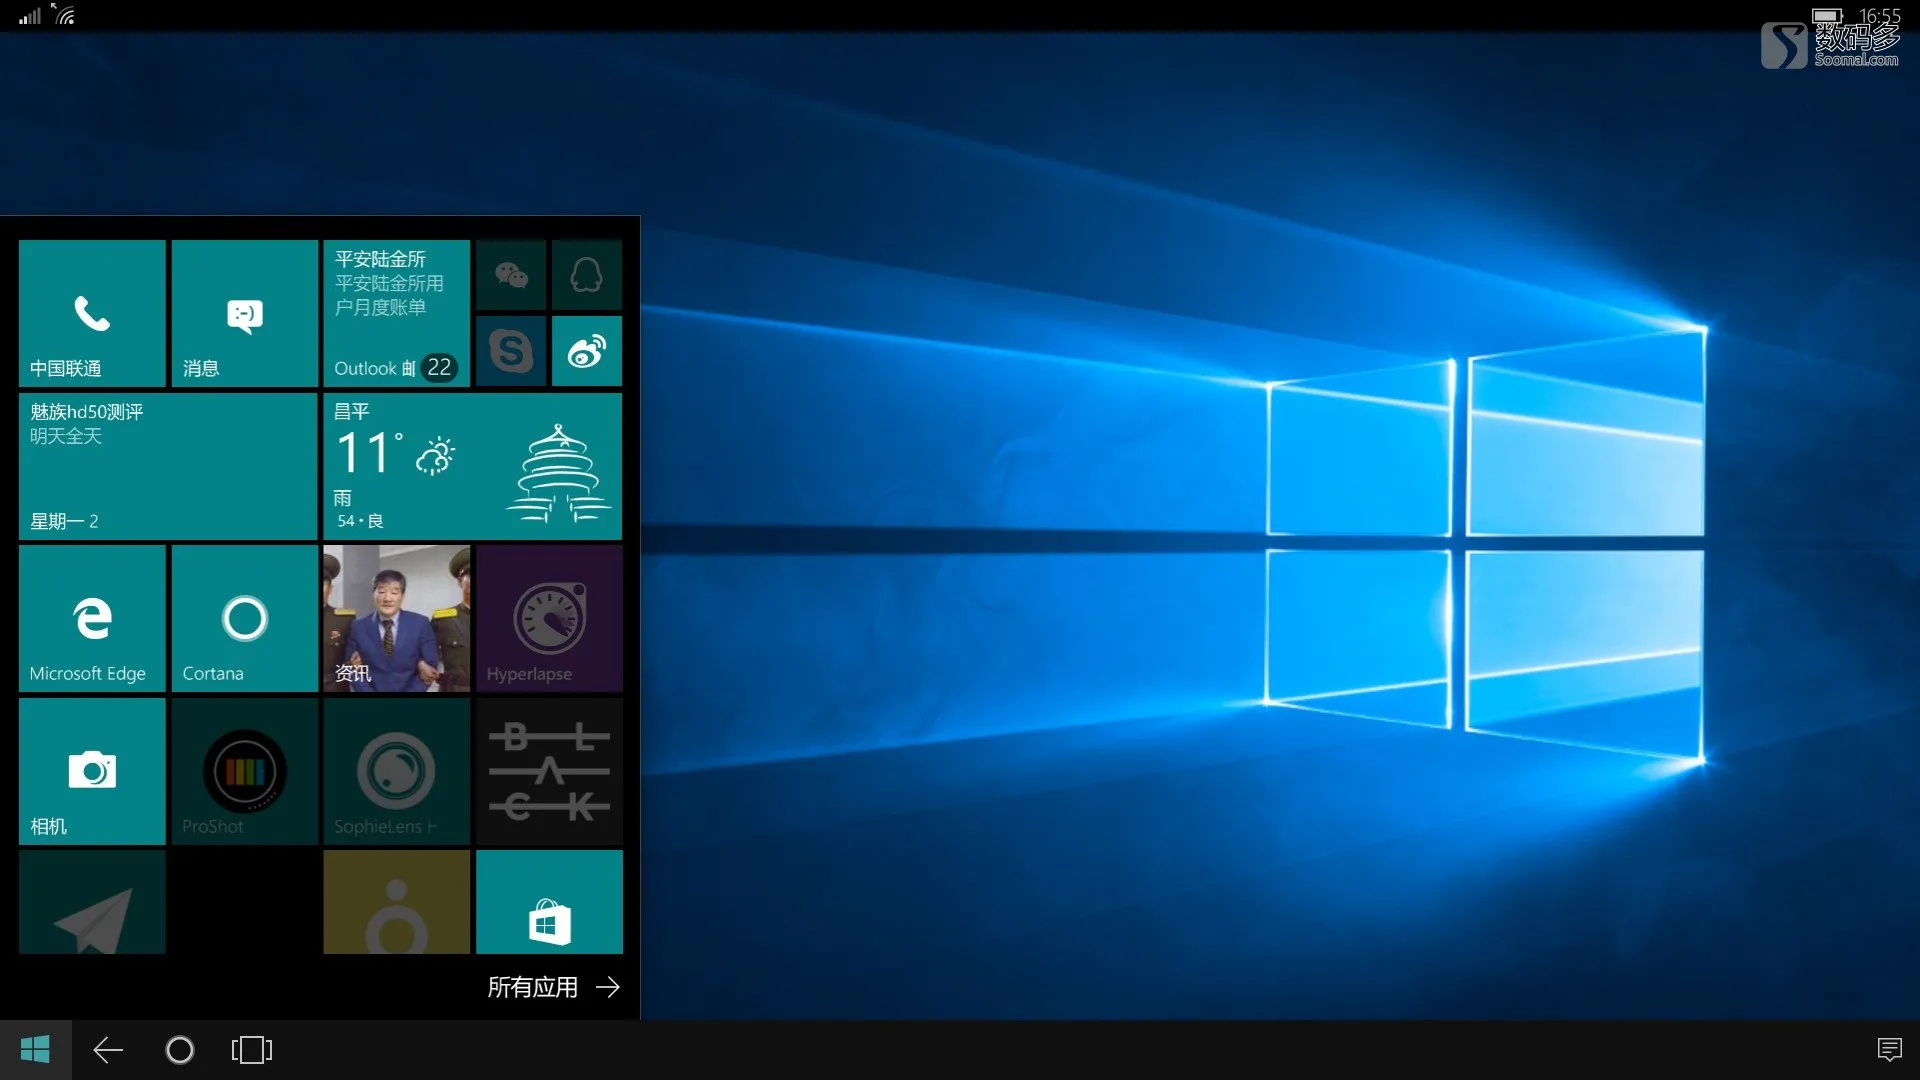Launch SophieLens tile

tap(397, 771)
